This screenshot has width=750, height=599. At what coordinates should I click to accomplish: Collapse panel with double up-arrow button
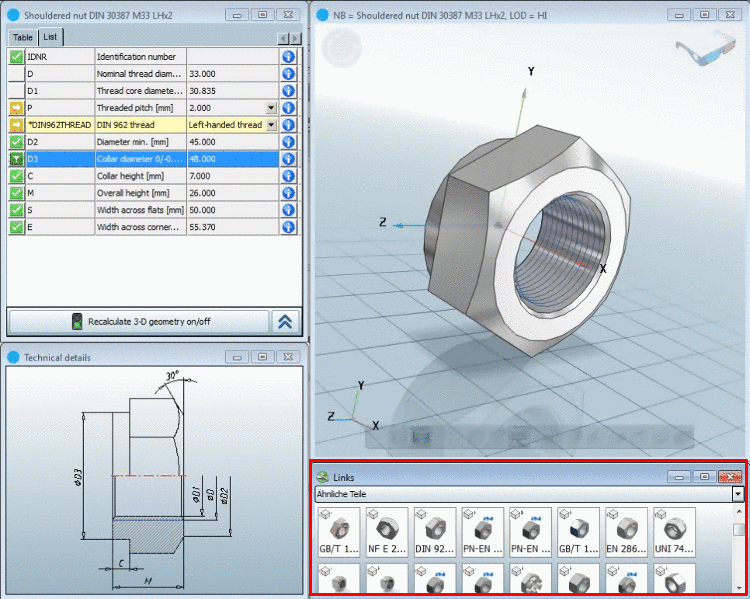pos(285,321)
